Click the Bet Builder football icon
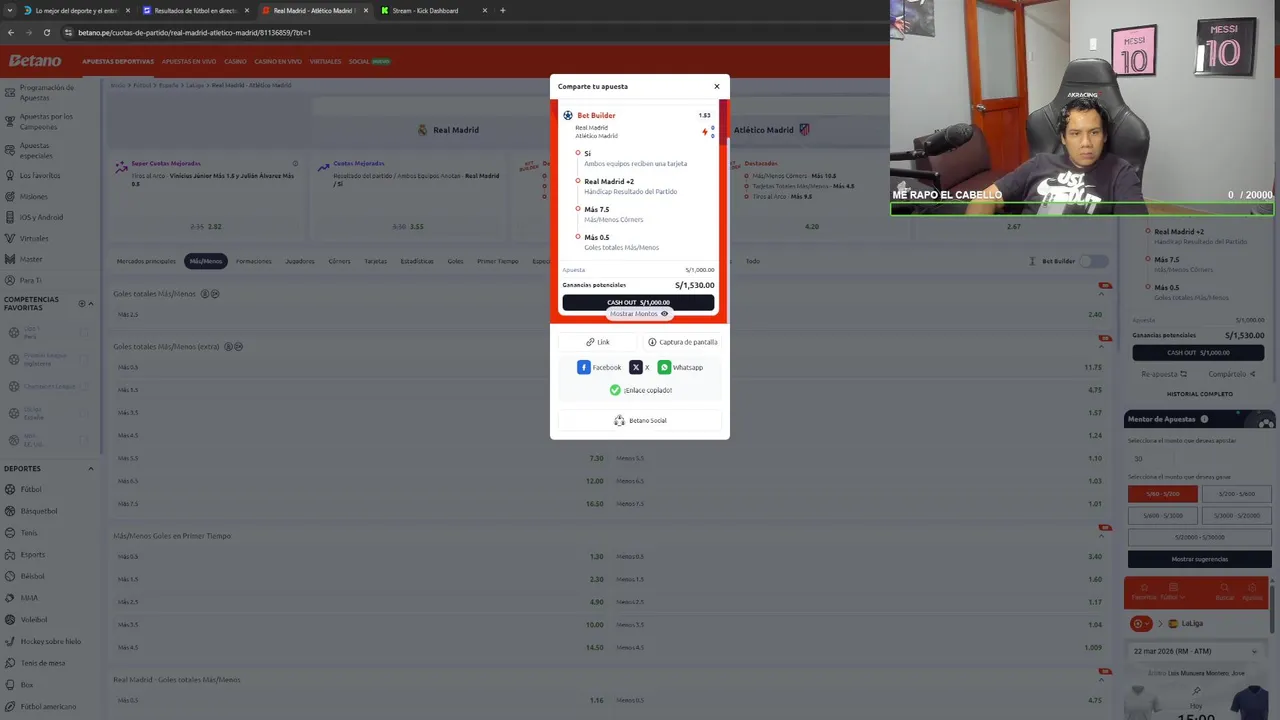Image resolution: width=1280 pixels, height=720 pixels. tap(568, 115)
